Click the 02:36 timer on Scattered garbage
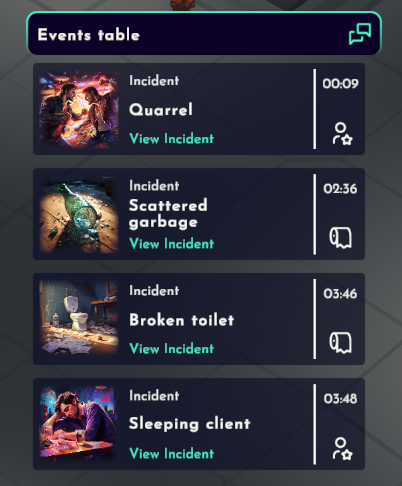The height and width of the screenshot is (486, 402). click(340, 189)
